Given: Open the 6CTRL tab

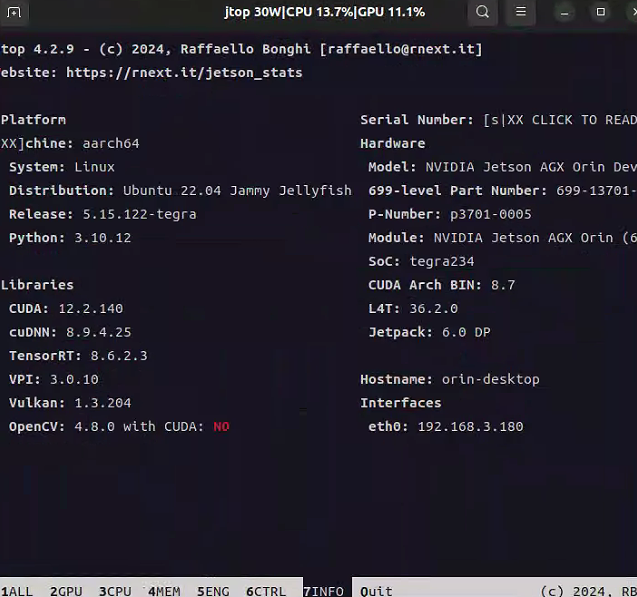Looking at the screenshot, I should point(266,591).
